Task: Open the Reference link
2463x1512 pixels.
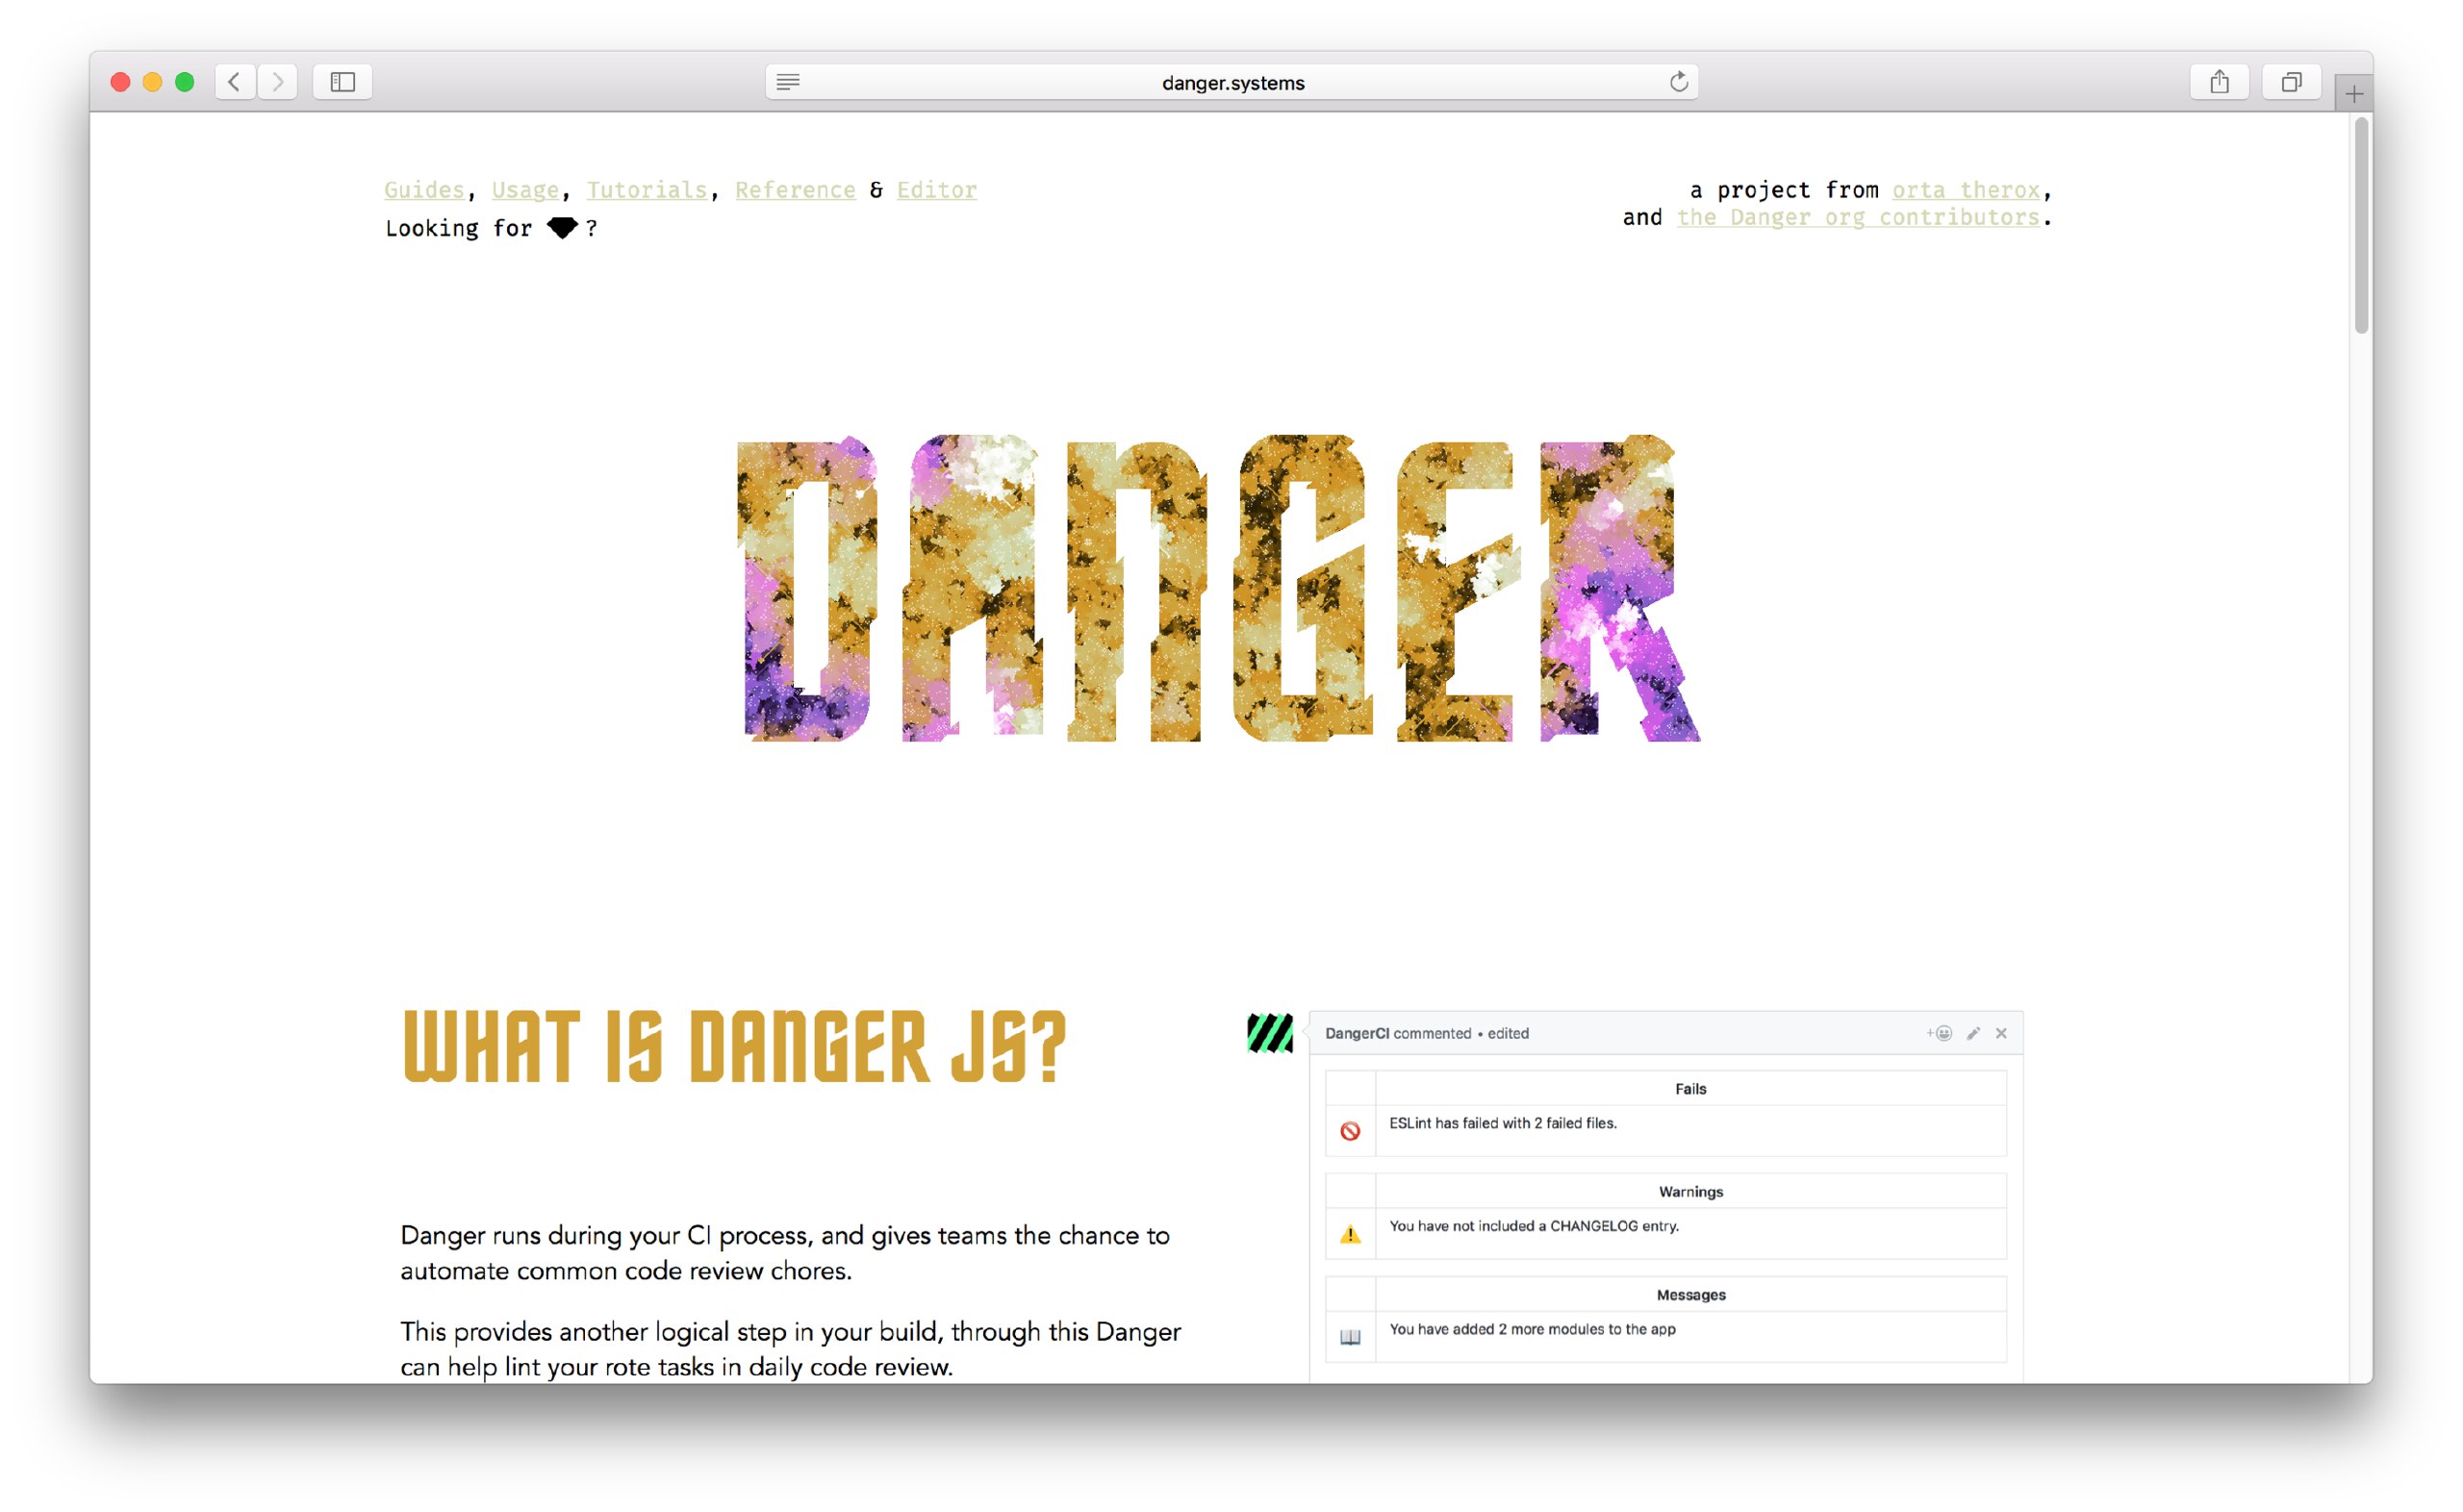Action: pos(795,190)
